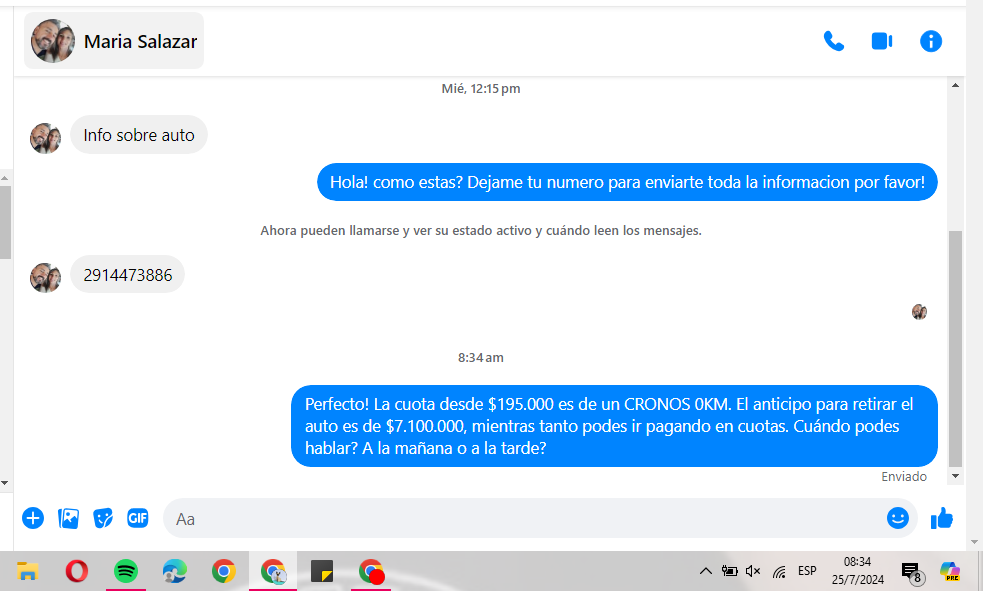Start a voice call with Maria Salazar
The width and height of the screenshot is (983, 591).
[833, 41]
